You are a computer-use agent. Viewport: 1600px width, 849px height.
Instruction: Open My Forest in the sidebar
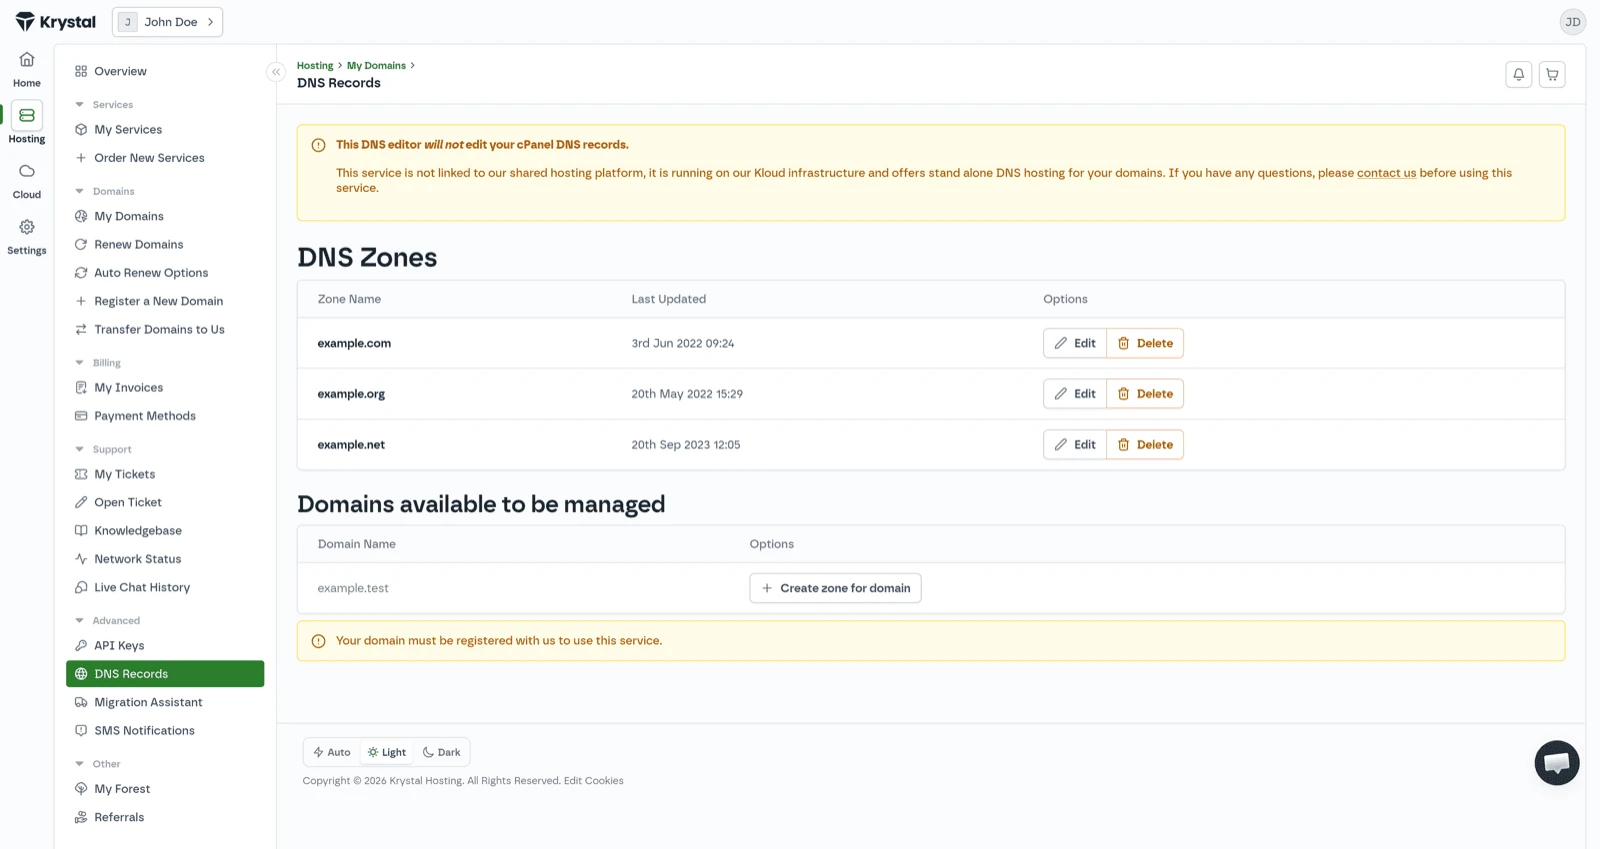[165, 788]
